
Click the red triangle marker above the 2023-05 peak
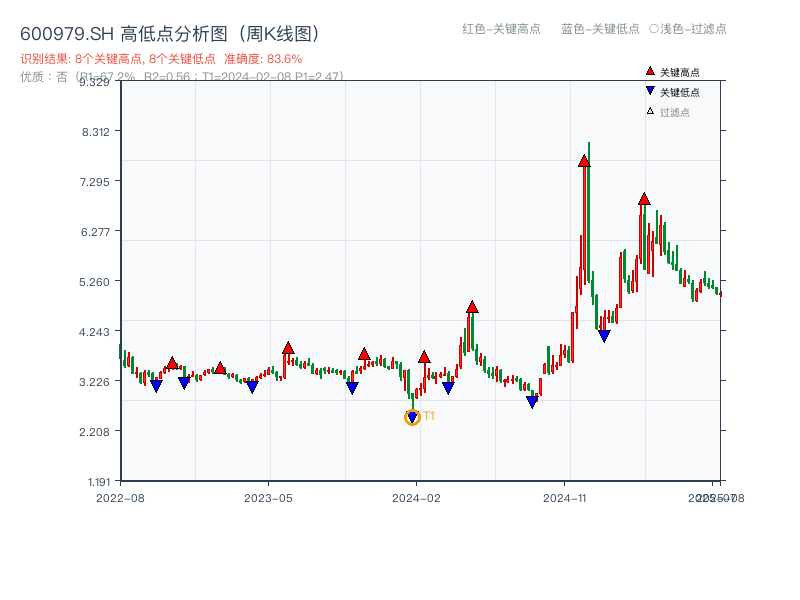tap(289, 347)
